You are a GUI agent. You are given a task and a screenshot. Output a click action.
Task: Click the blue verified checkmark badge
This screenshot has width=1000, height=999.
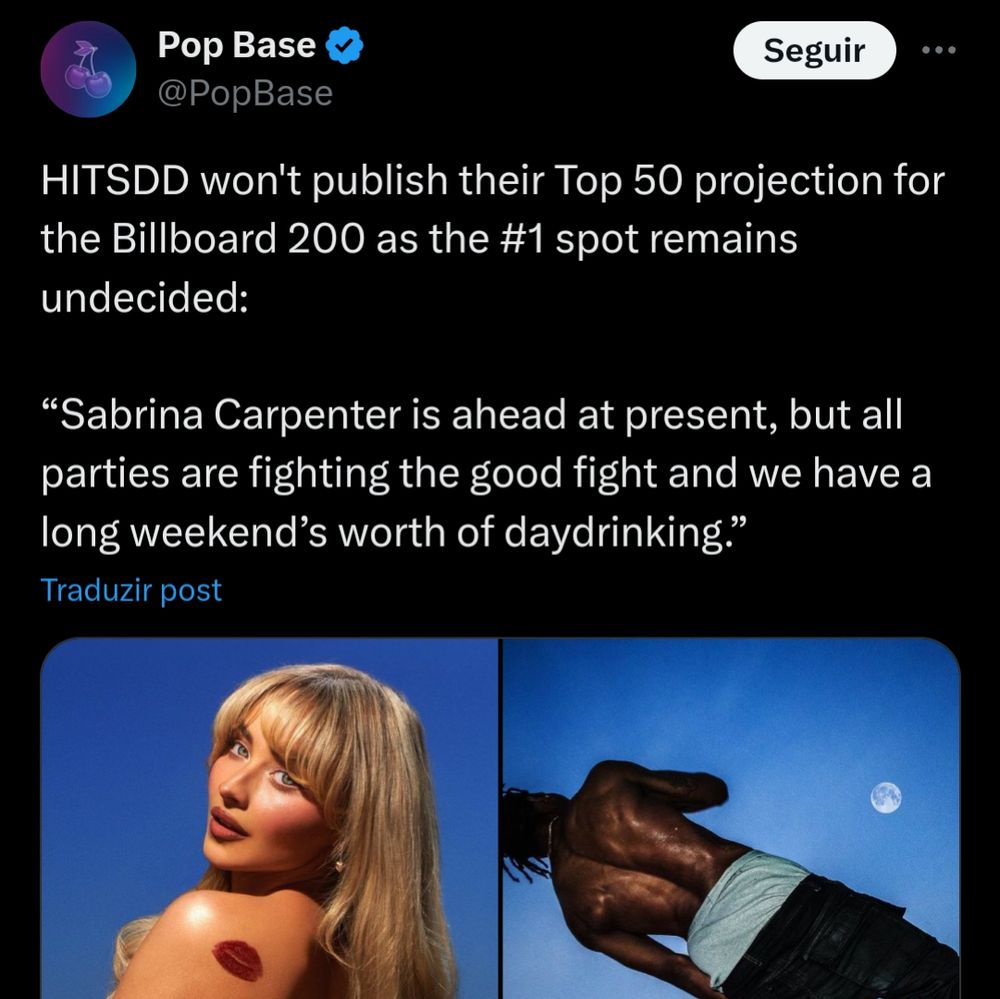(x=344, y=46)
